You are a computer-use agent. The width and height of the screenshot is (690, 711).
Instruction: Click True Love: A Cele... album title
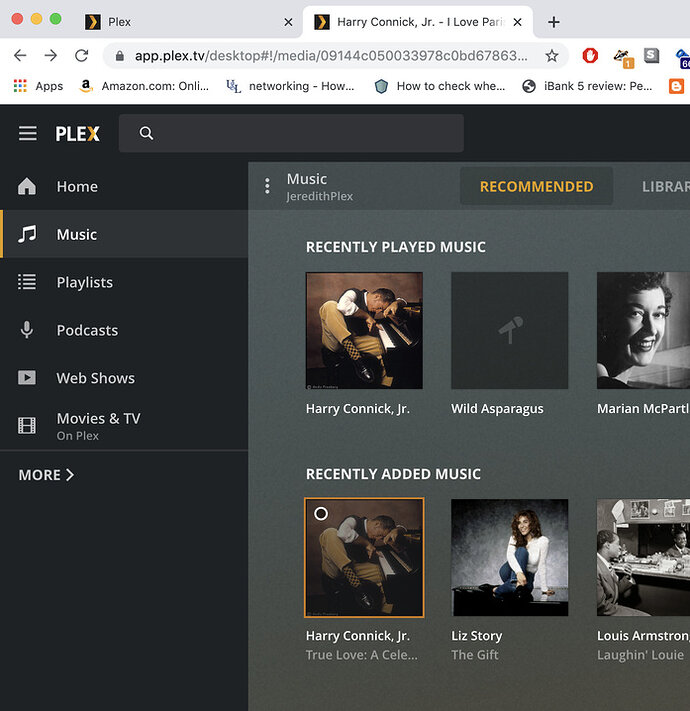click(x=361, y=655)
